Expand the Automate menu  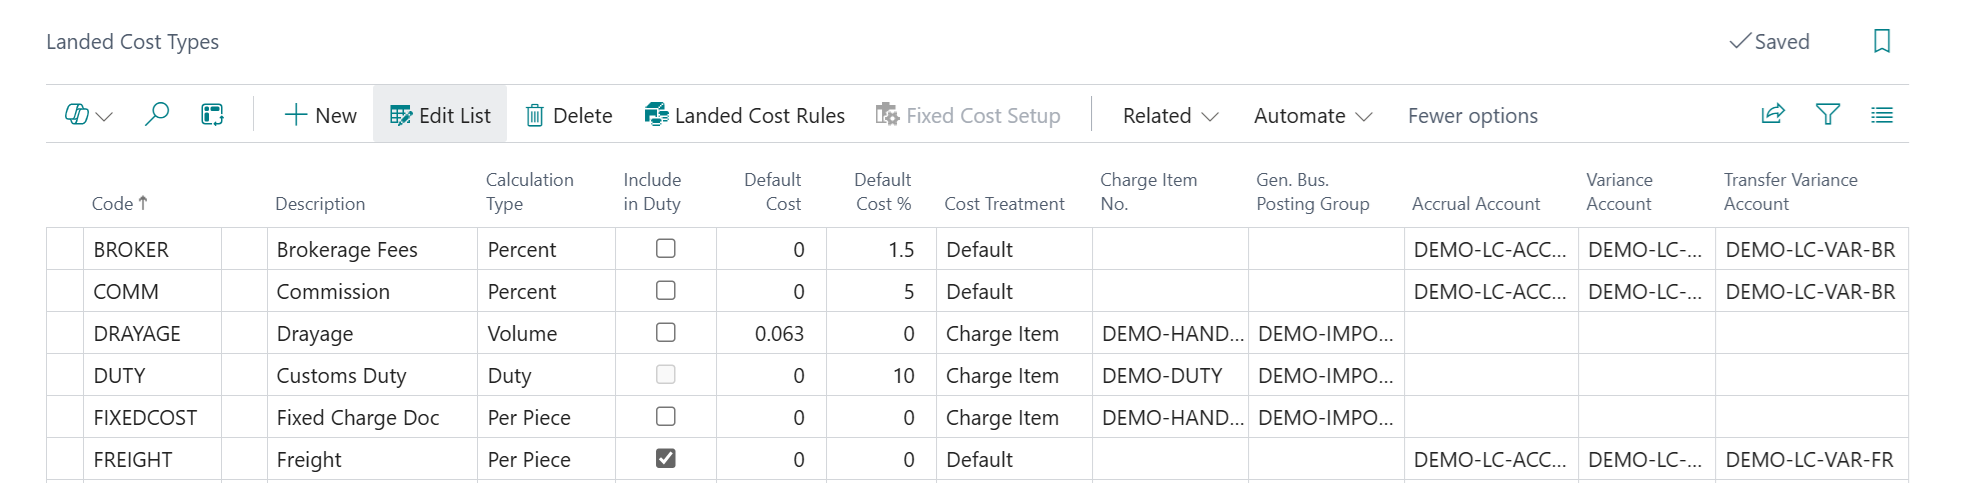(x=1312, y=116)
